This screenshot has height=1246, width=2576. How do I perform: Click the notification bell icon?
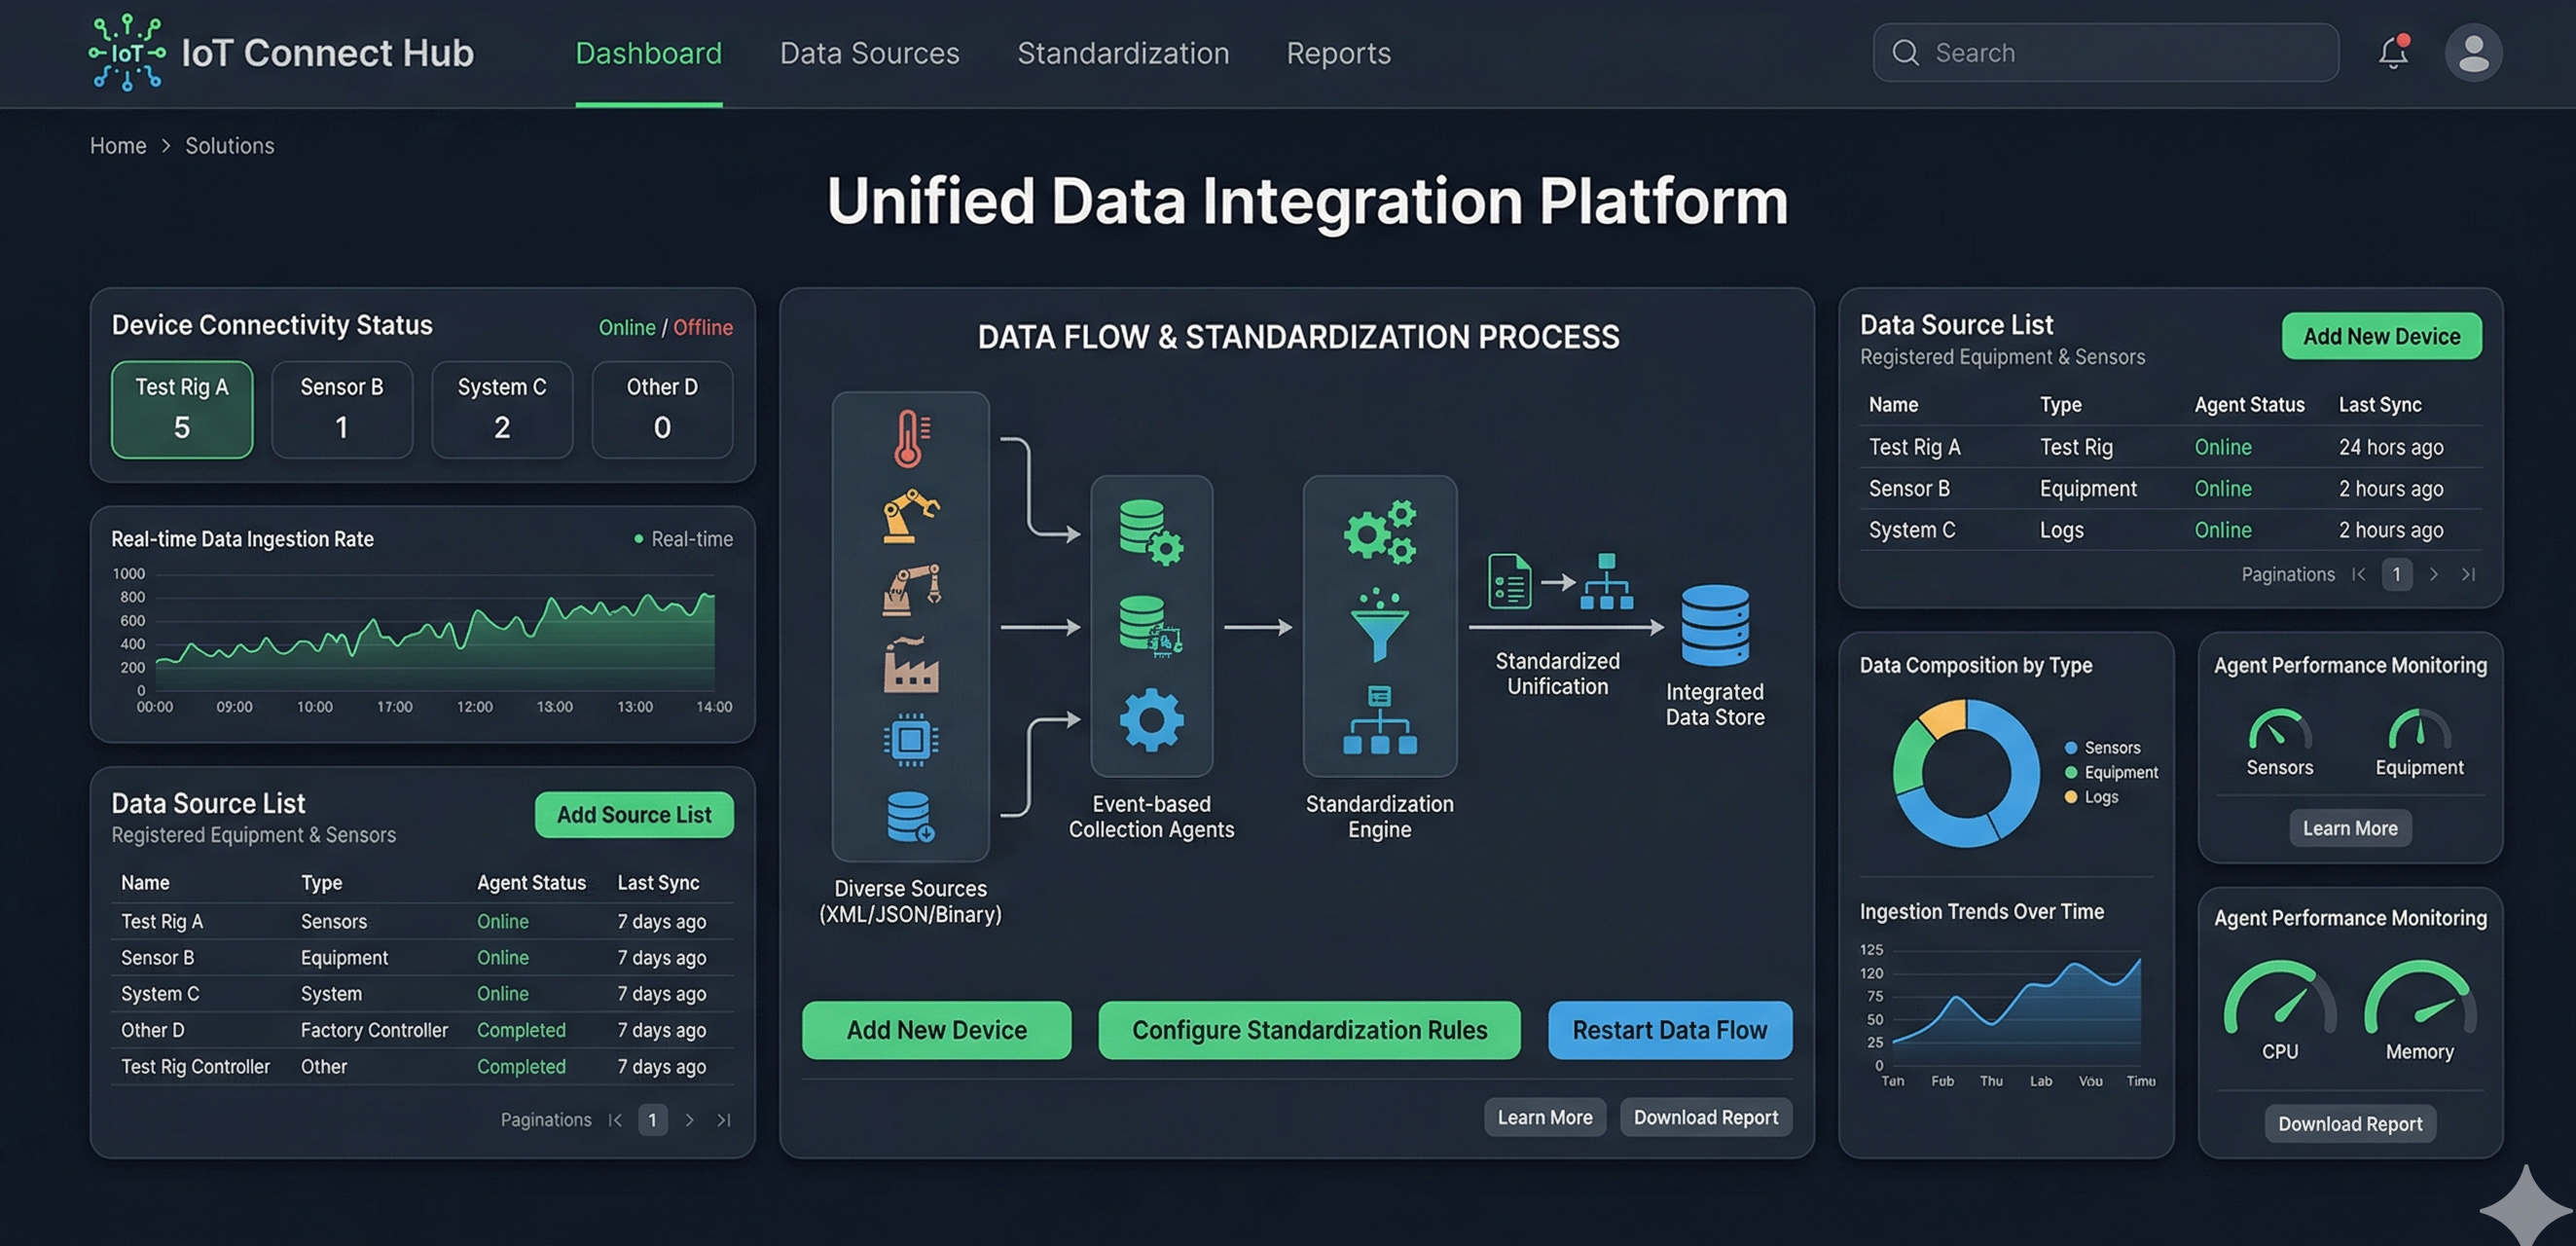(x=2392, y=53)
